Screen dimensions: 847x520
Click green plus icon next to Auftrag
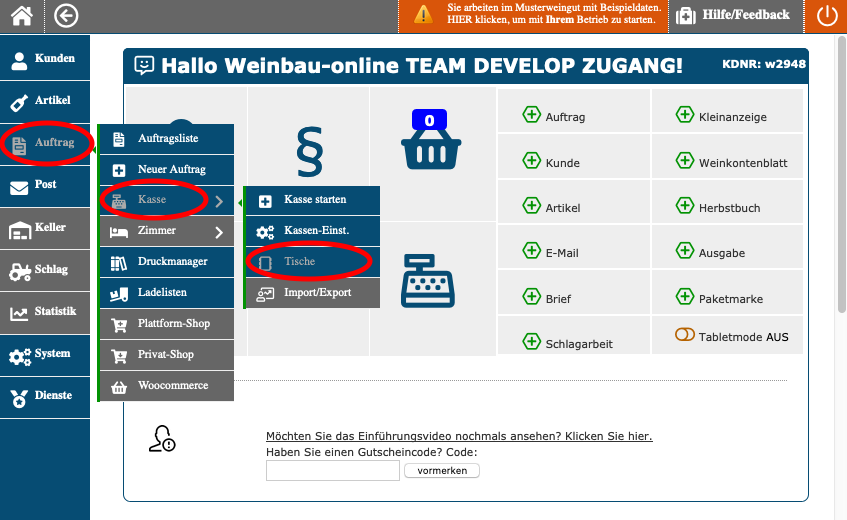[532, 115]
